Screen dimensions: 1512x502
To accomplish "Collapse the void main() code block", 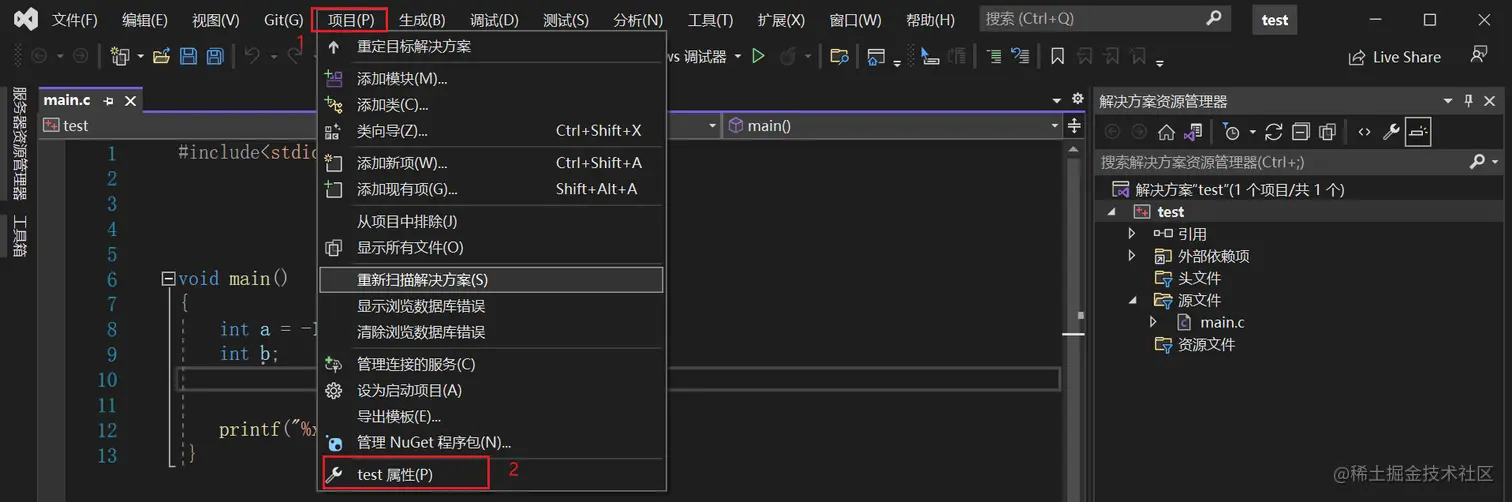I will tap(168, 279).
